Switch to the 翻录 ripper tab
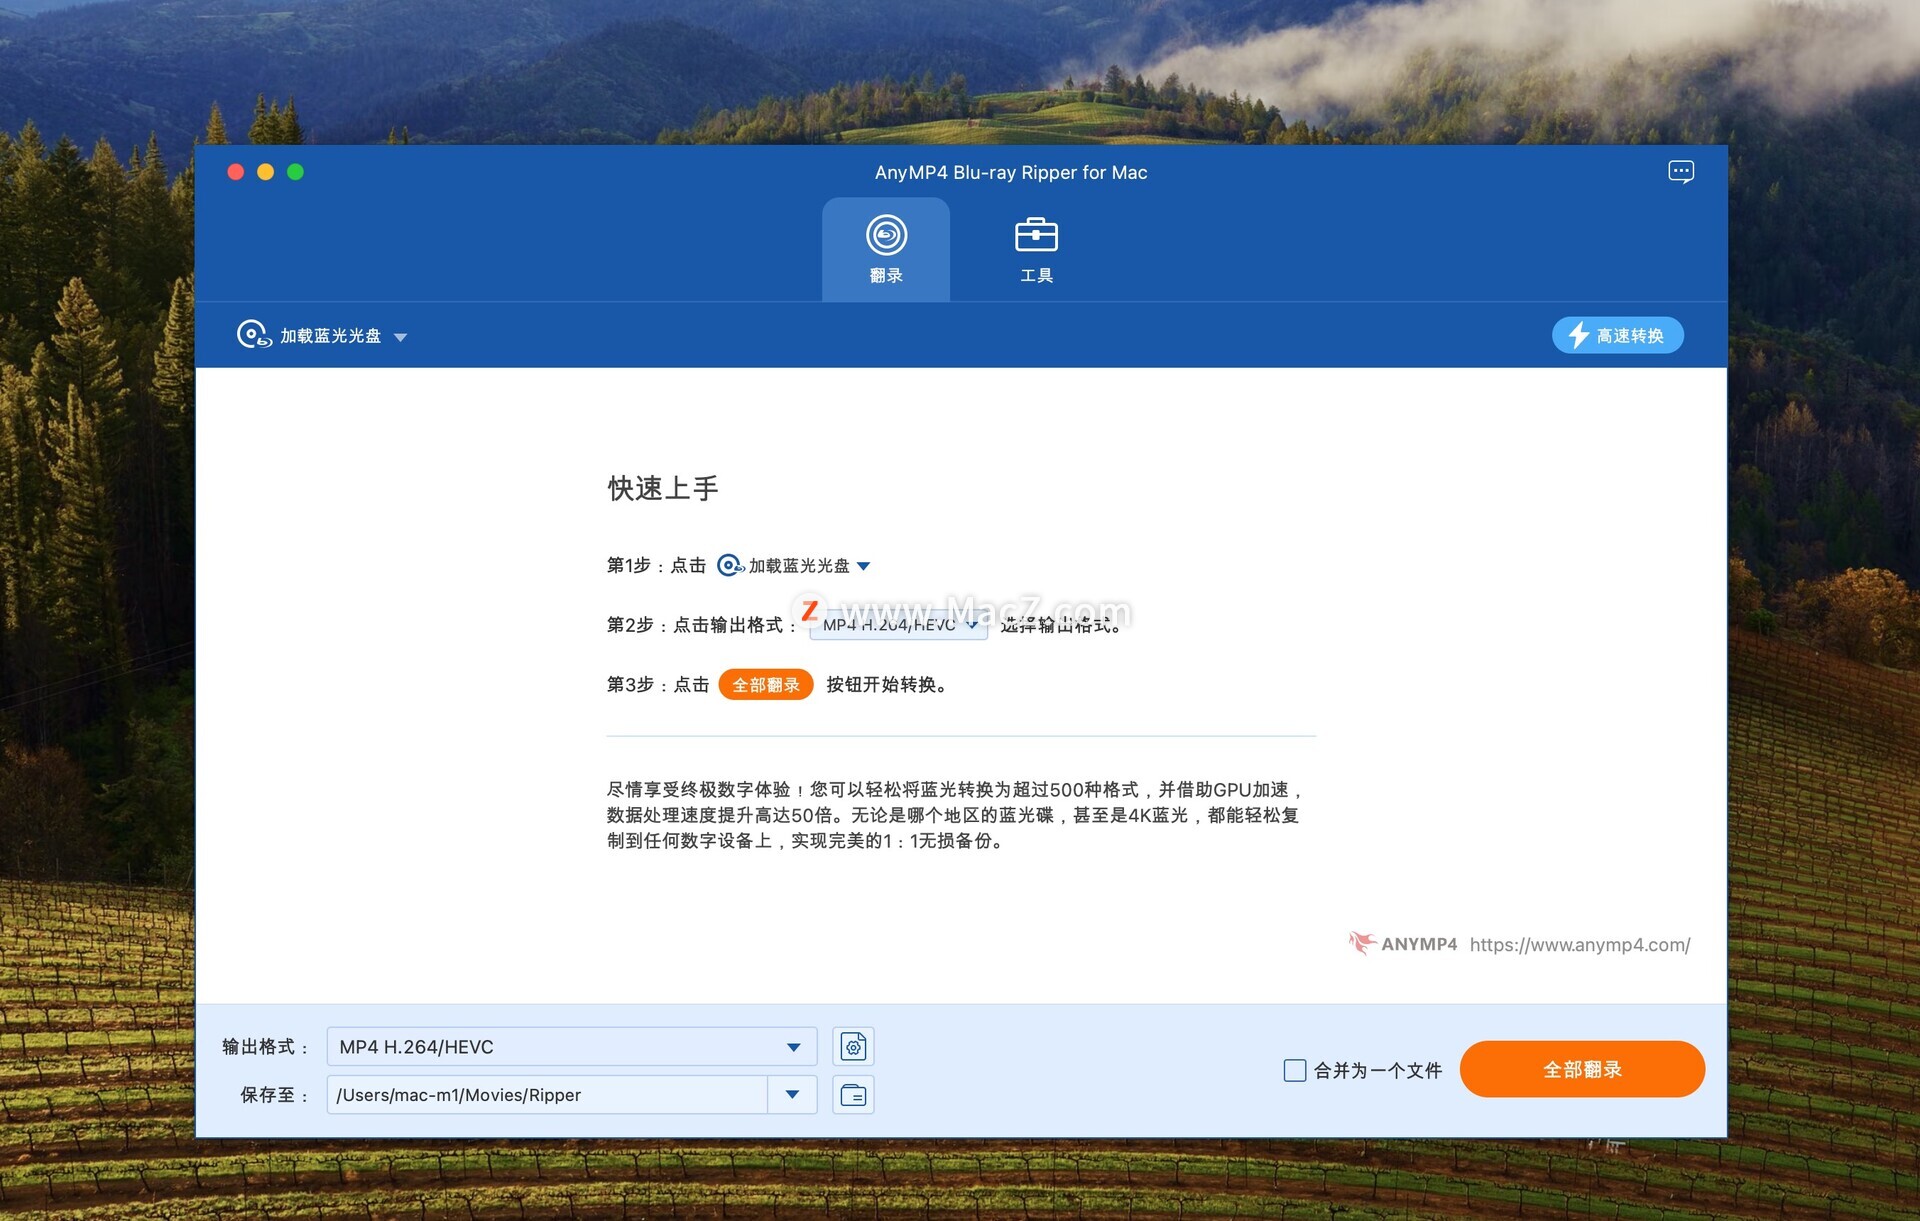 pos(886,249)
